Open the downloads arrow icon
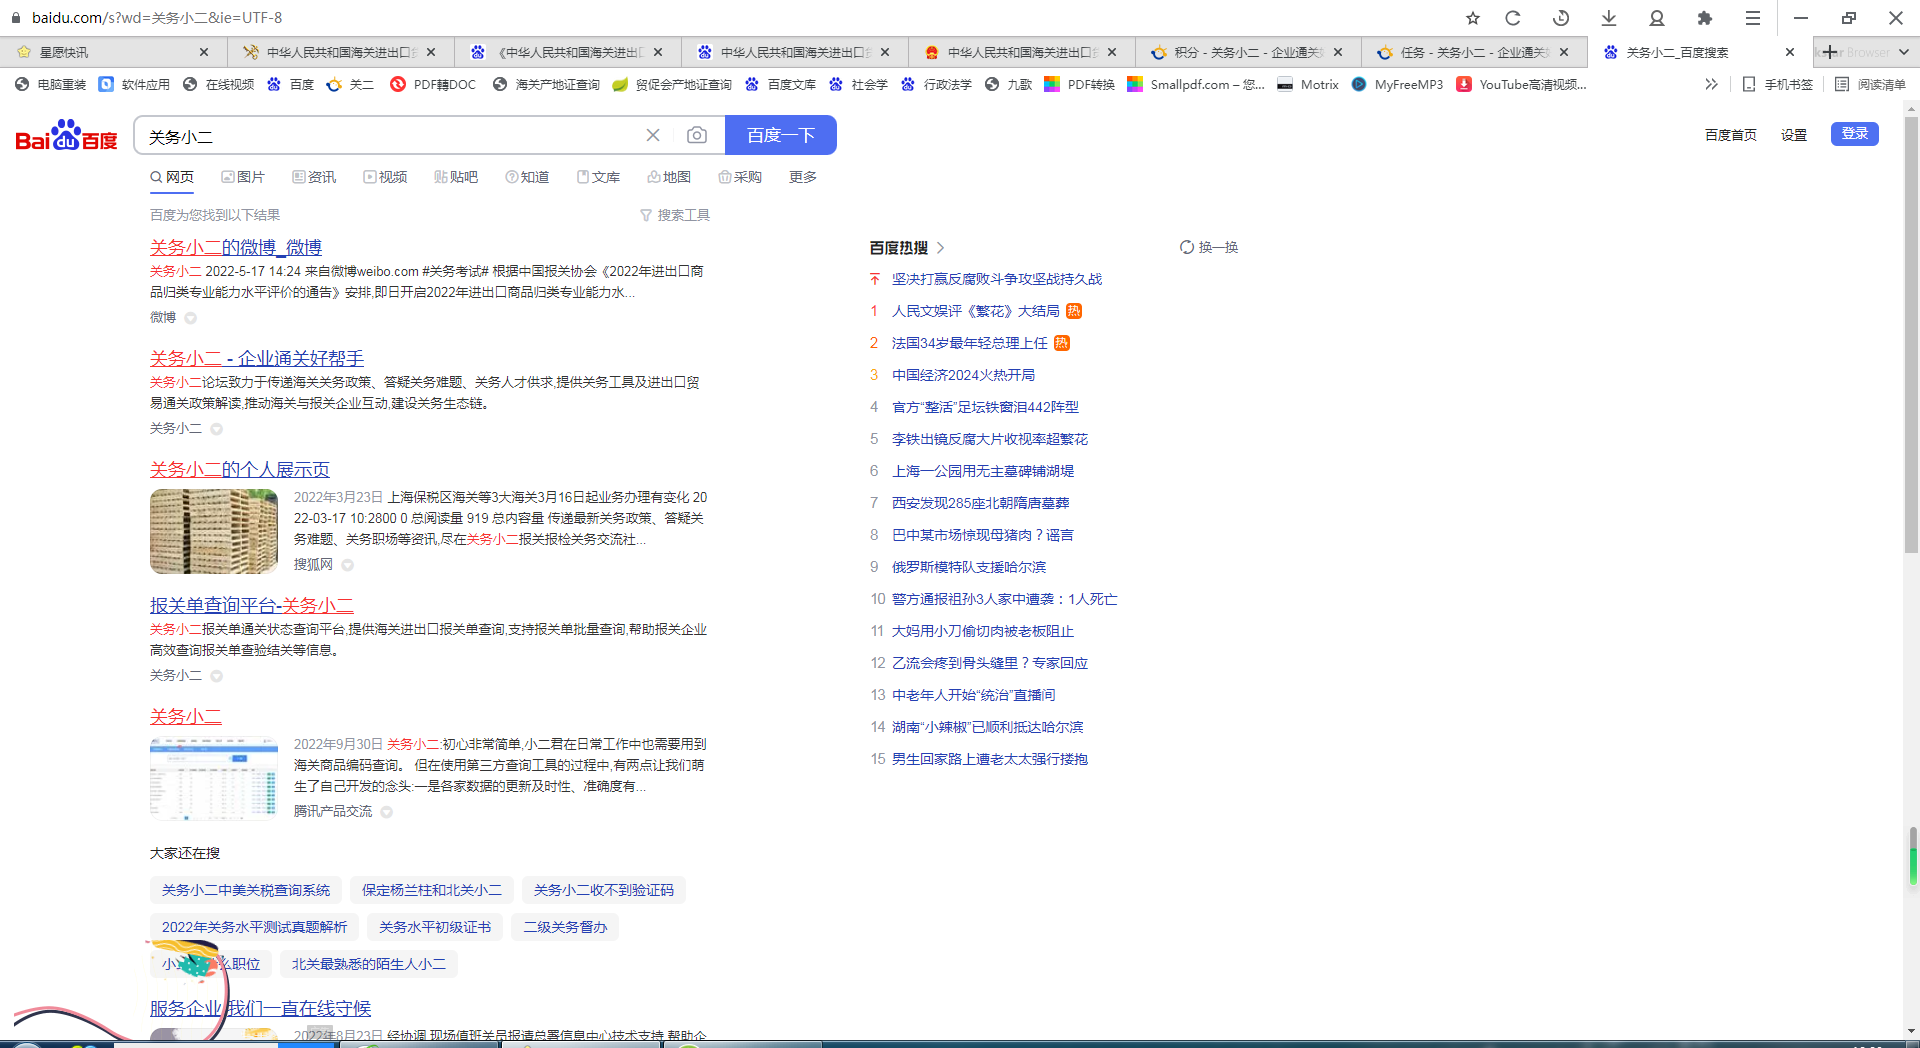This screenshot has width=1920, height=1048. click(1609, 18)
